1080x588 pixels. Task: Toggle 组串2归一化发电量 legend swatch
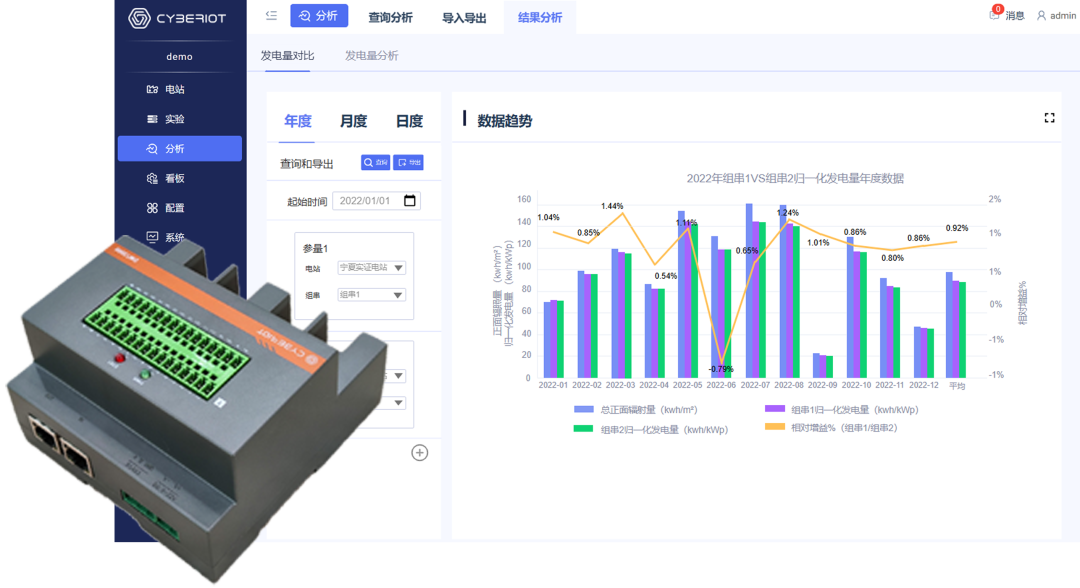(583, 429)
